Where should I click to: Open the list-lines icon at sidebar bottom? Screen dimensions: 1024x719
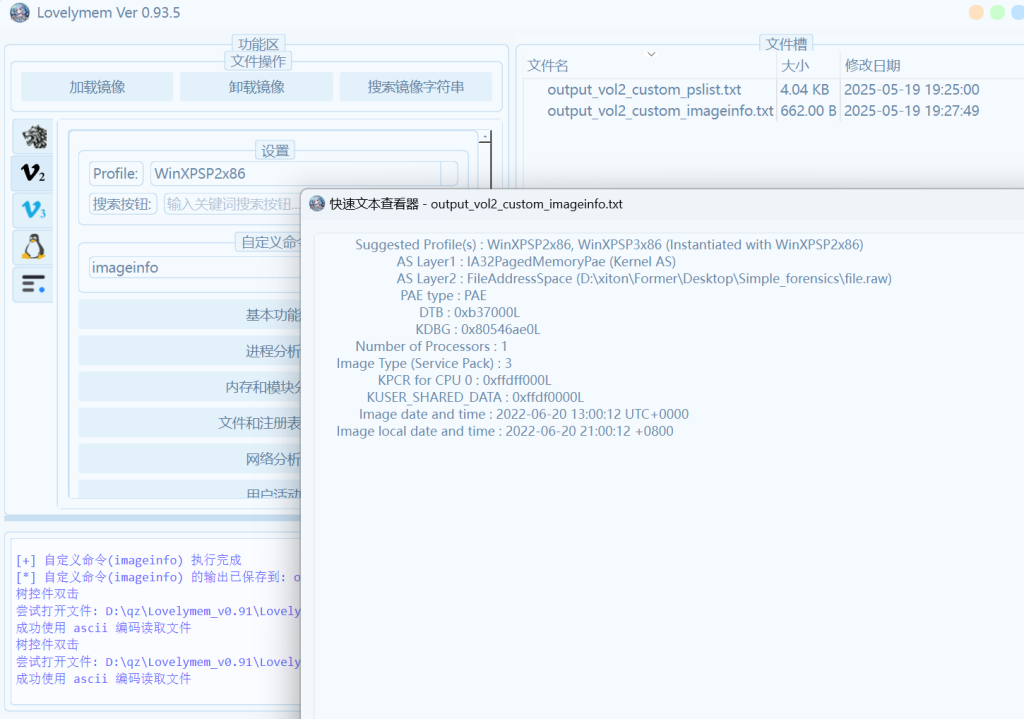click(33, 285)
